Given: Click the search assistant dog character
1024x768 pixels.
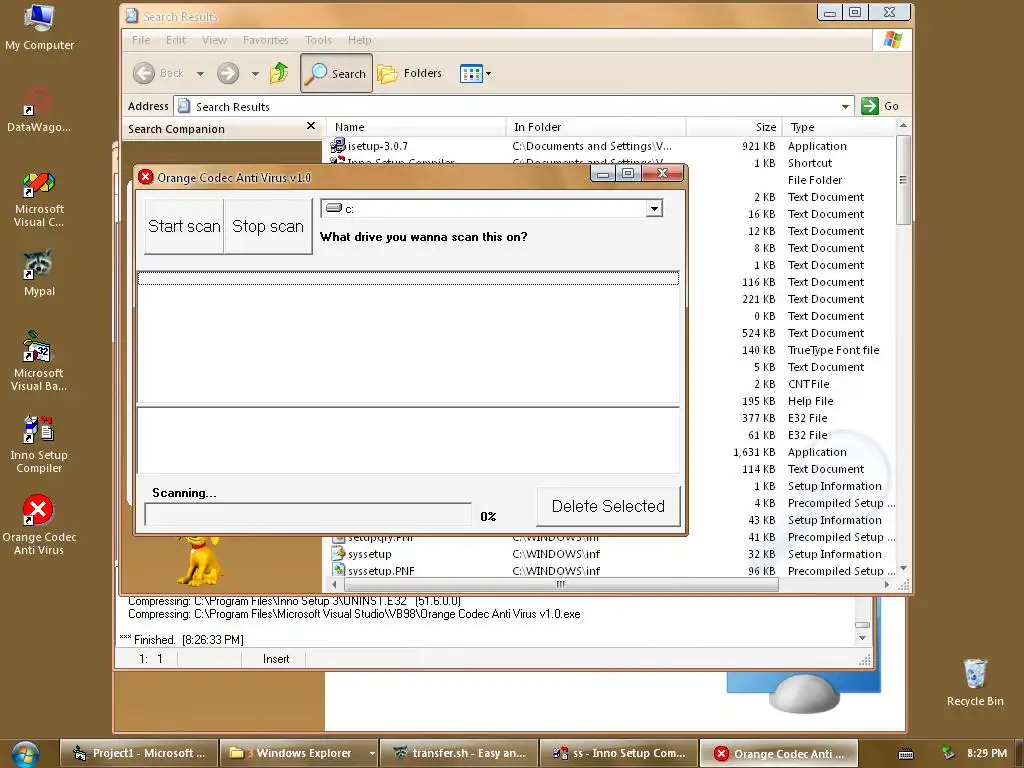Looking at the screenshot, I should 201,560.
